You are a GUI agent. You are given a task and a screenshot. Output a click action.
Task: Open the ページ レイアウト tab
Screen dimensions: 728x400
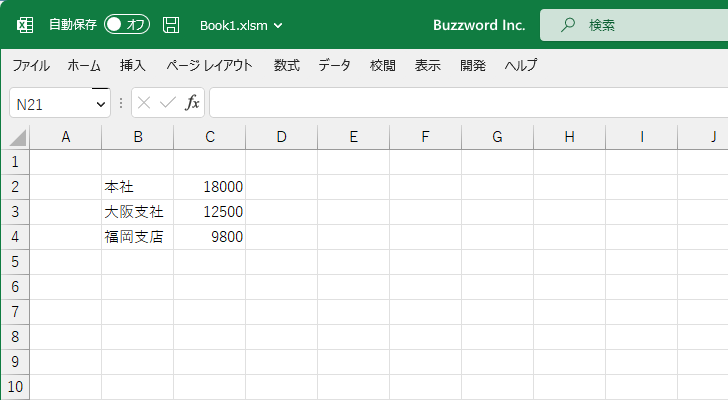209,65
